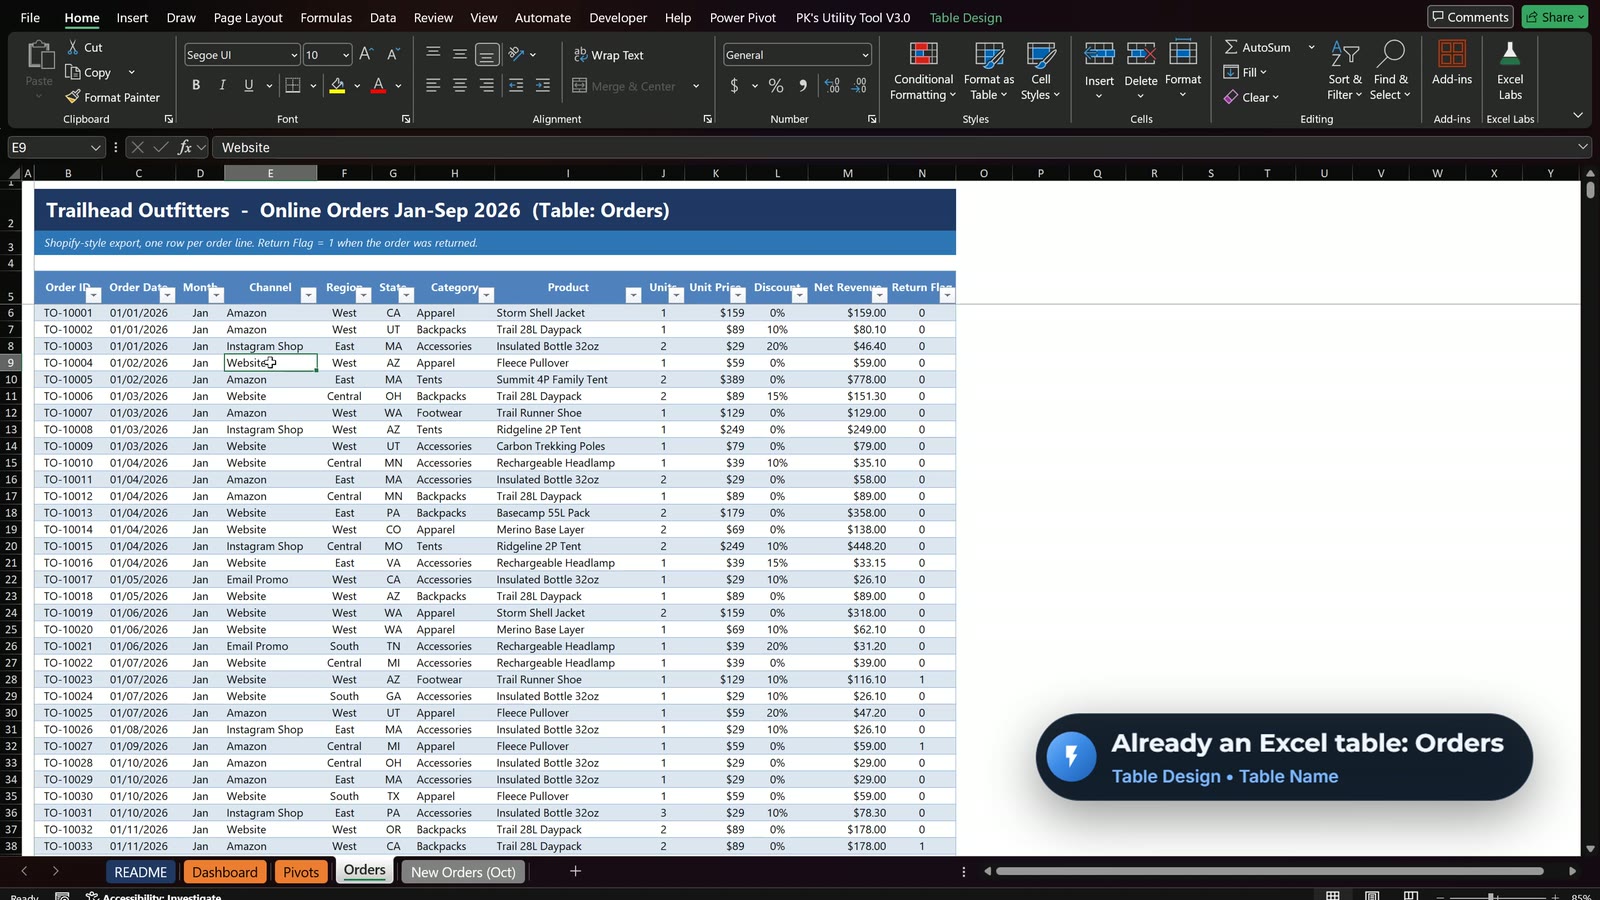This screenshot has width=1600, height=900.
Task: Open the Cell Styles gallery
Action: (x=1040, y=71)
